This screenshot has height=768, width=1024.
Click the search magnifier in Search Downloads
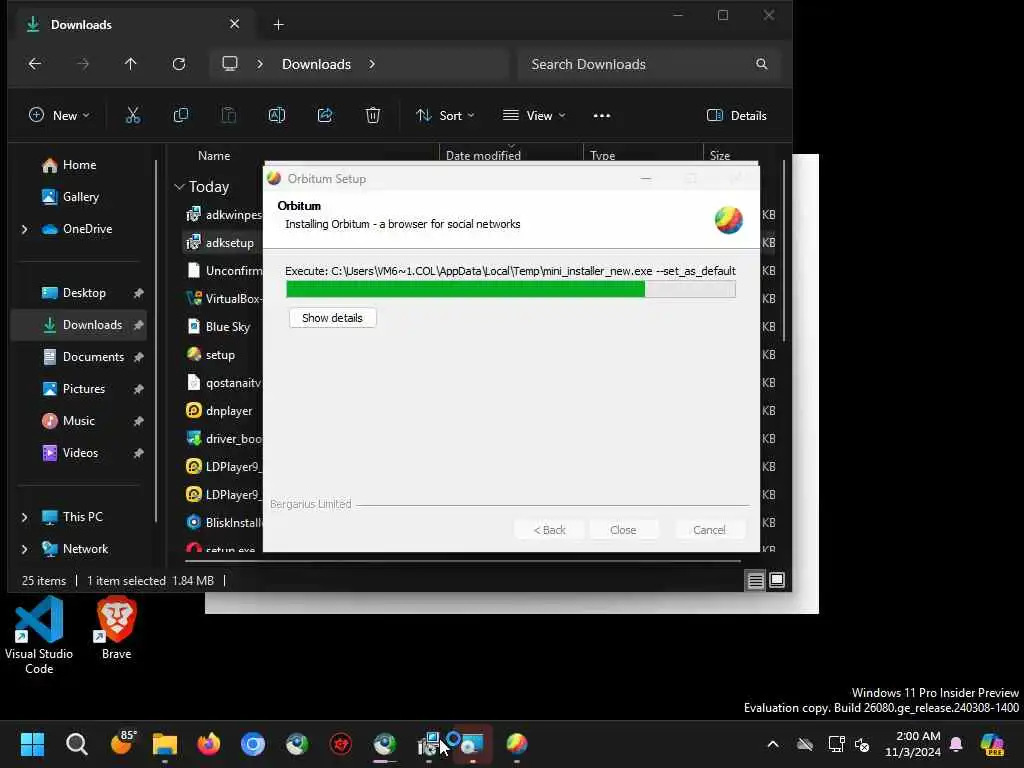click(761, 64)
